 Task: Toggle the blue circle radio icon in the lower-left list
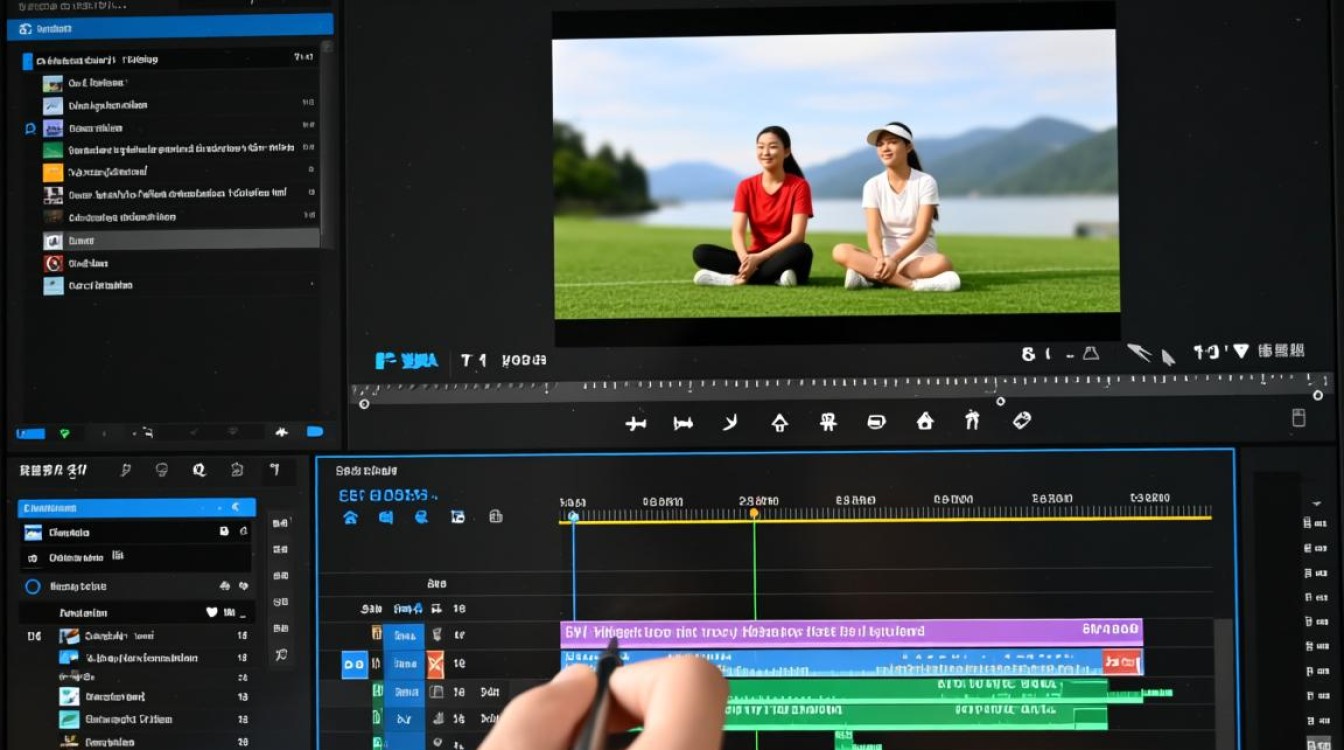33,587
